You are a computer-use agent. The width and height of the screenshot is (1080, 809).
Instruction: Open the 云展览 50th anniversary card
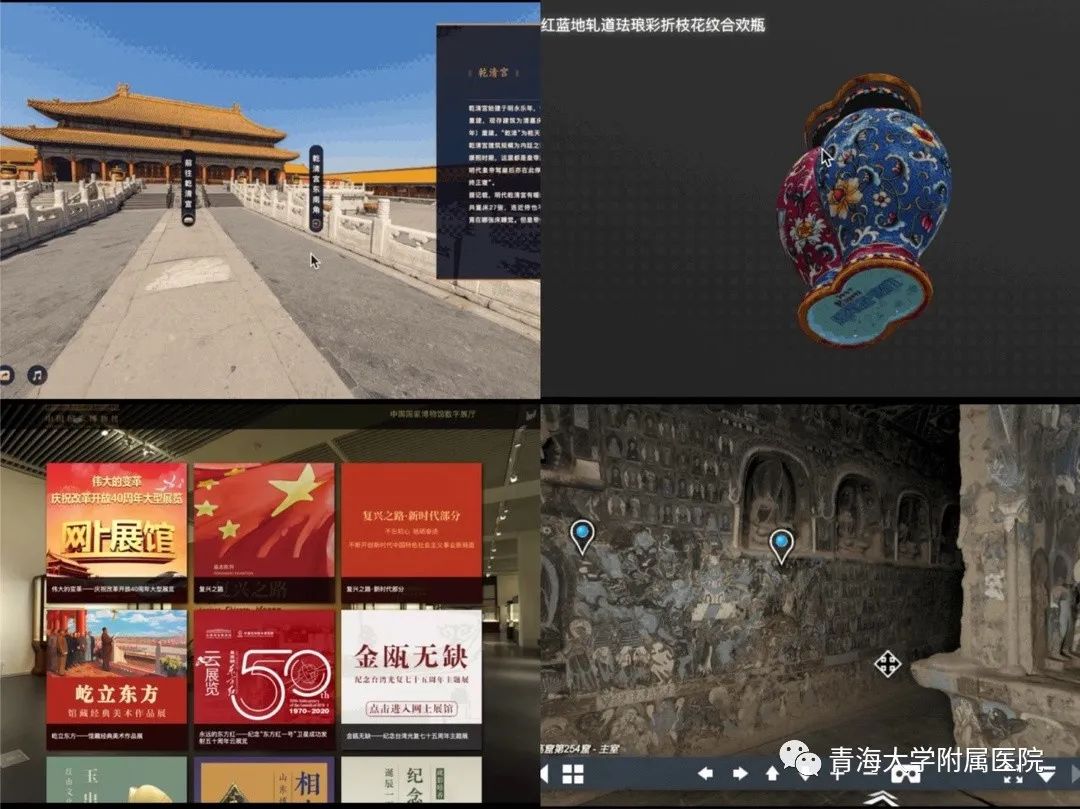[264, 678]
